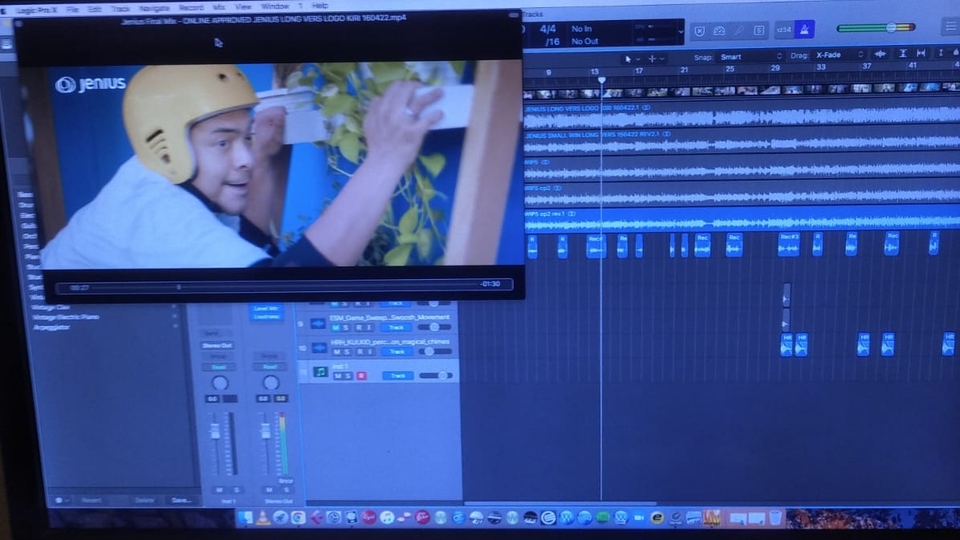Click the volume slider of Inst 1 track
Image resolution: width=960 pixels, height=540 pixels.
click(x=437, y=375)
